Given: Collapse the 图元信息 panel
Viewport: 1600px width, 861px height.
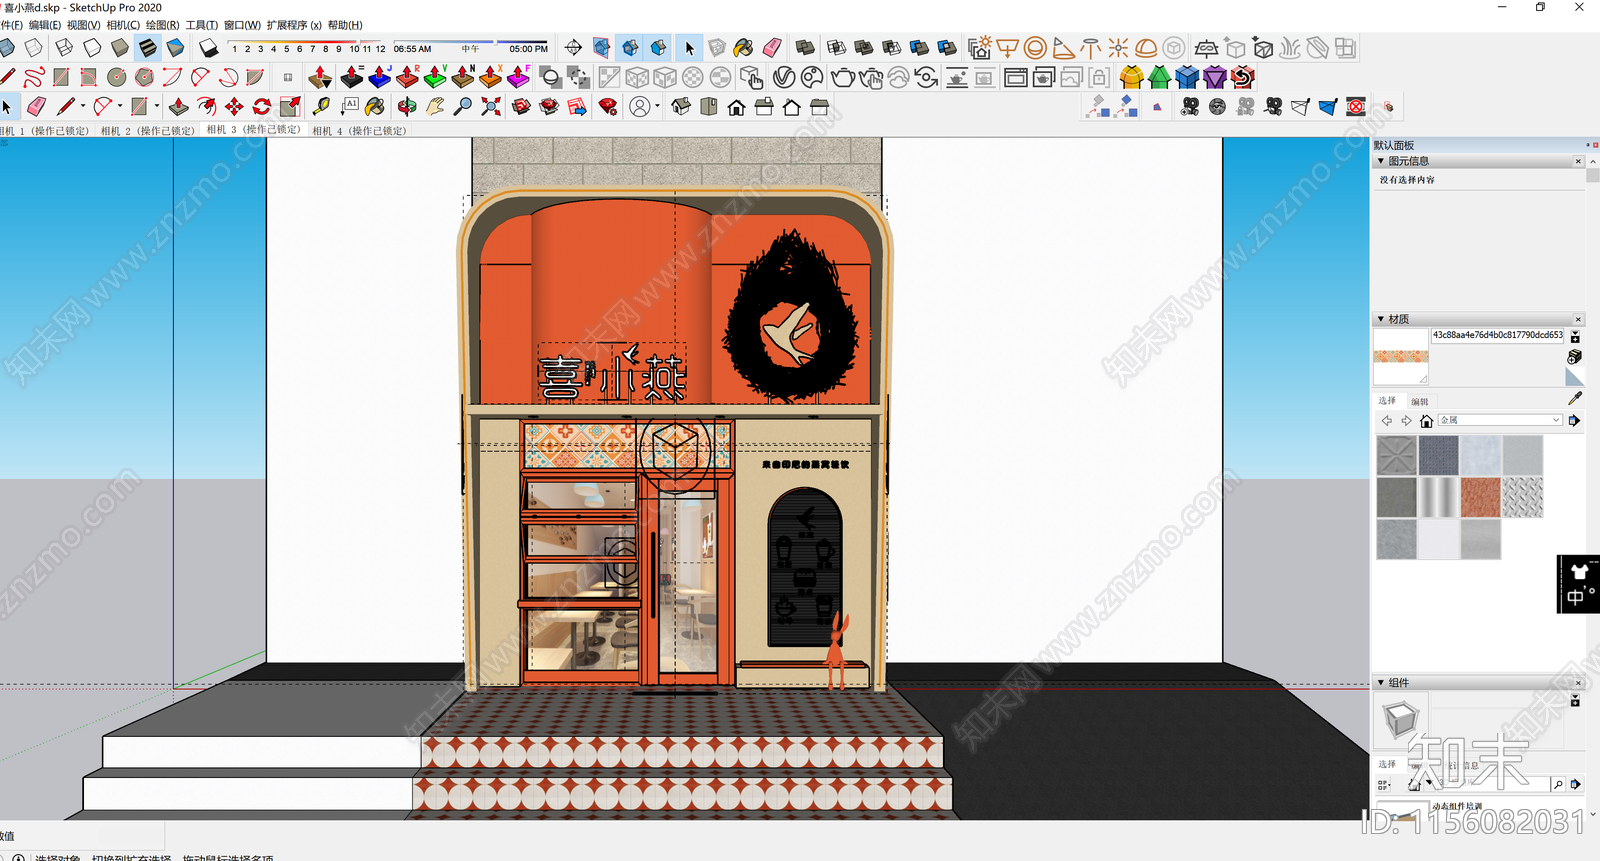Looking at the screenshot, I should (1381, 161).
